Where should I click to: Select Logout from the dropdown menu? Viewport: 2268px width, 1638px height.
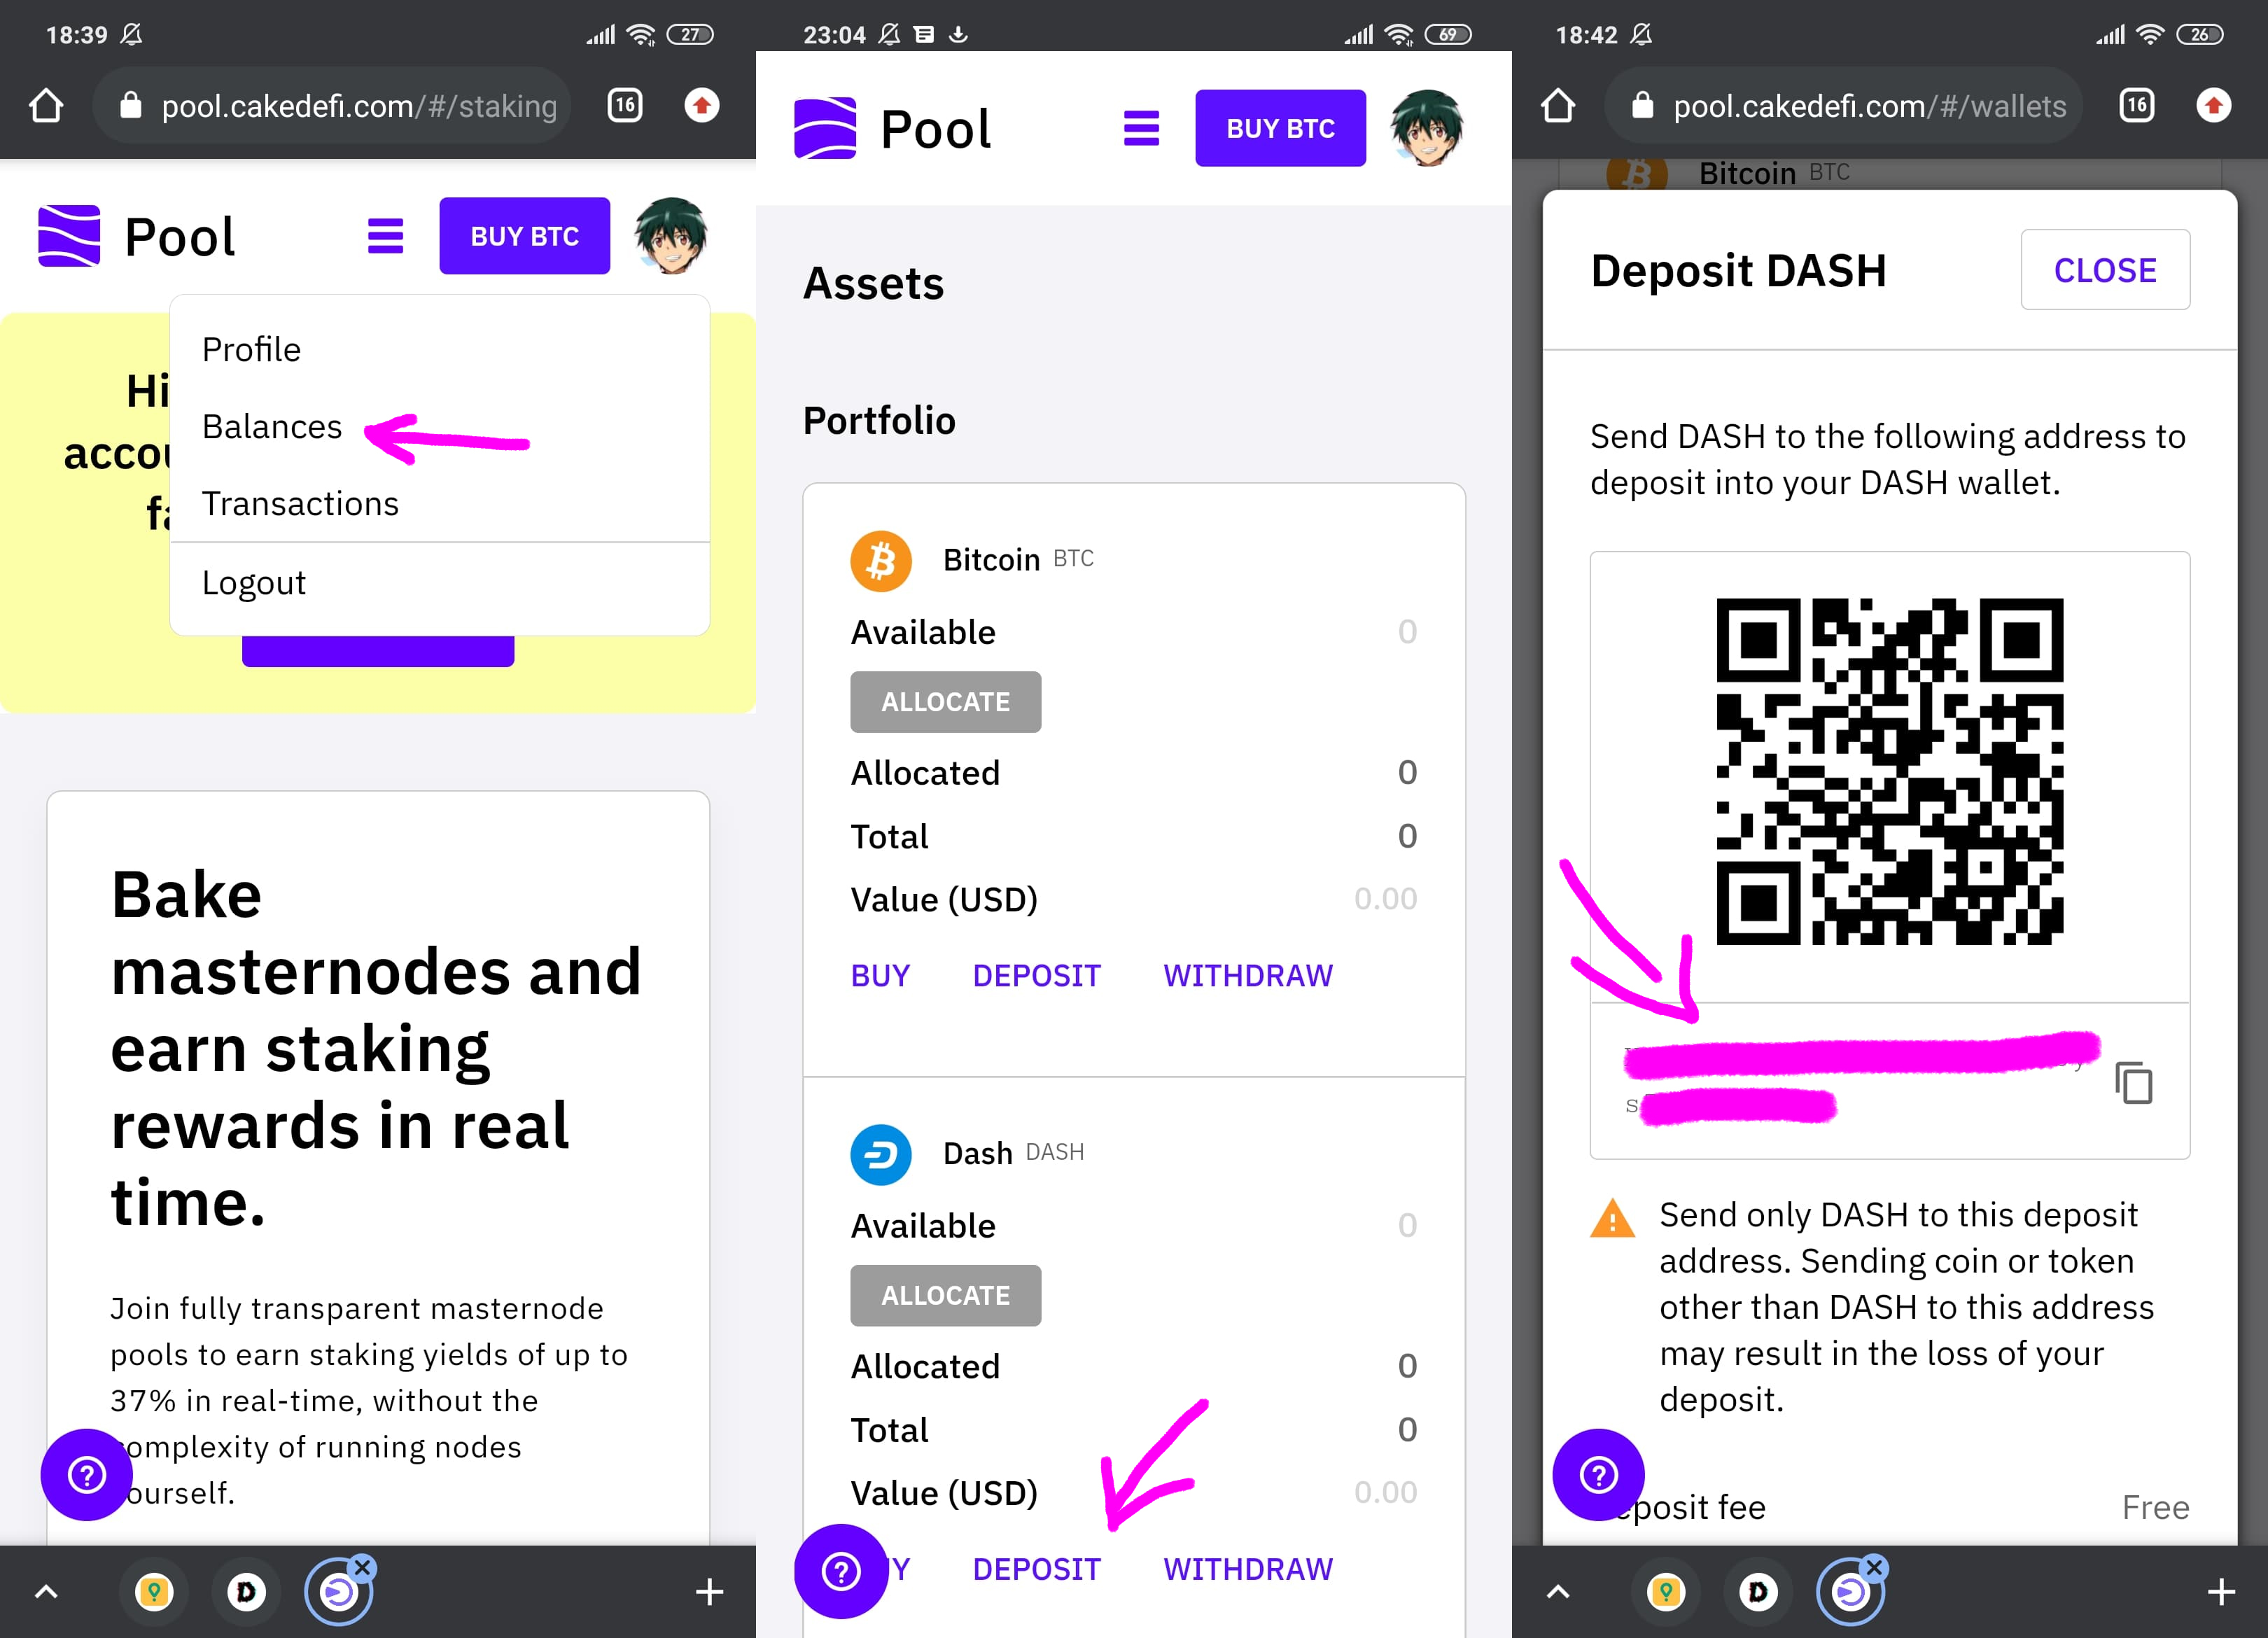click(x=440, y=582)
